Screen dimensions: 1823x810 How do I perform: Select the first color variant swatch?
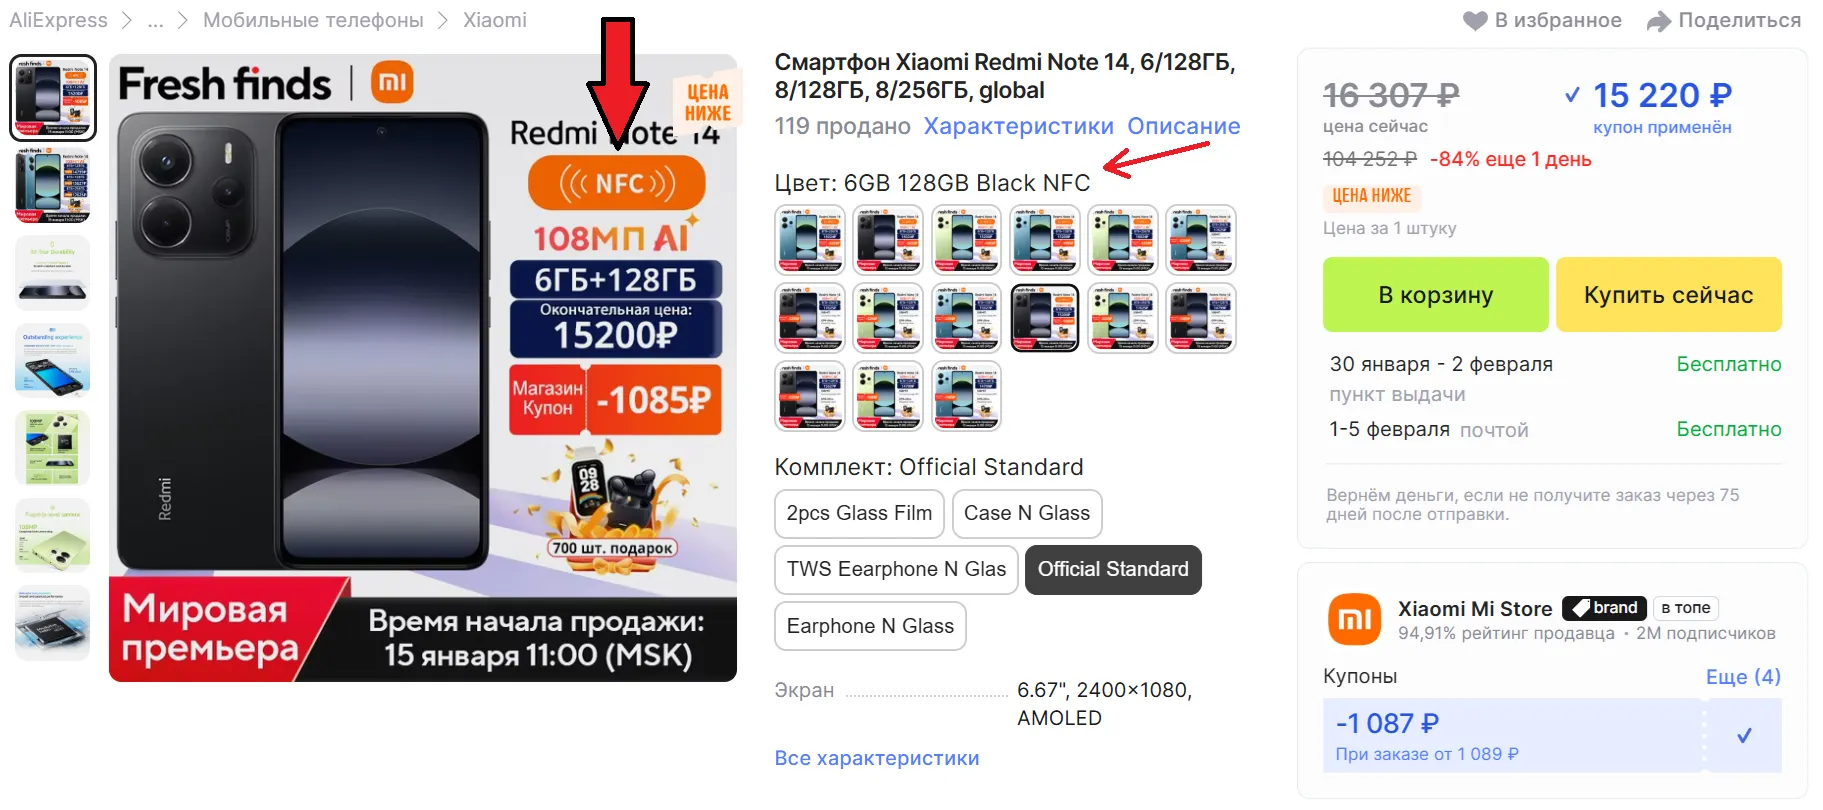810,240
